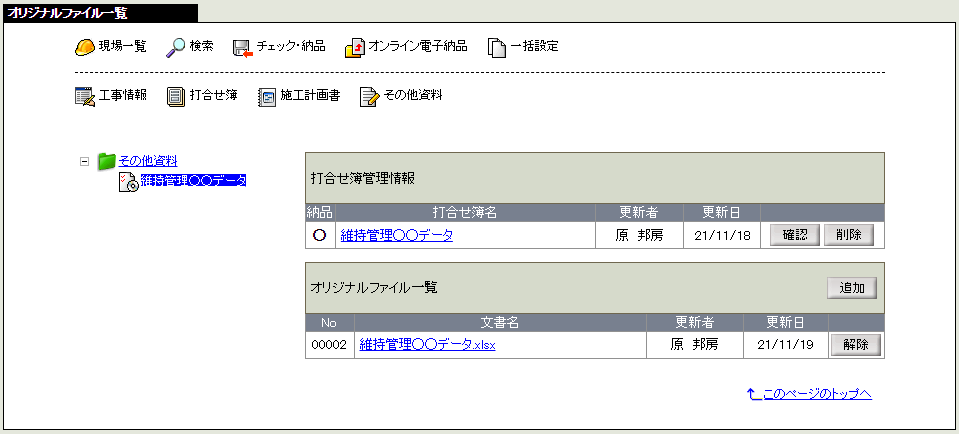Go to その他資料 toolbar label
959x434 pixels.
[413, 95]
